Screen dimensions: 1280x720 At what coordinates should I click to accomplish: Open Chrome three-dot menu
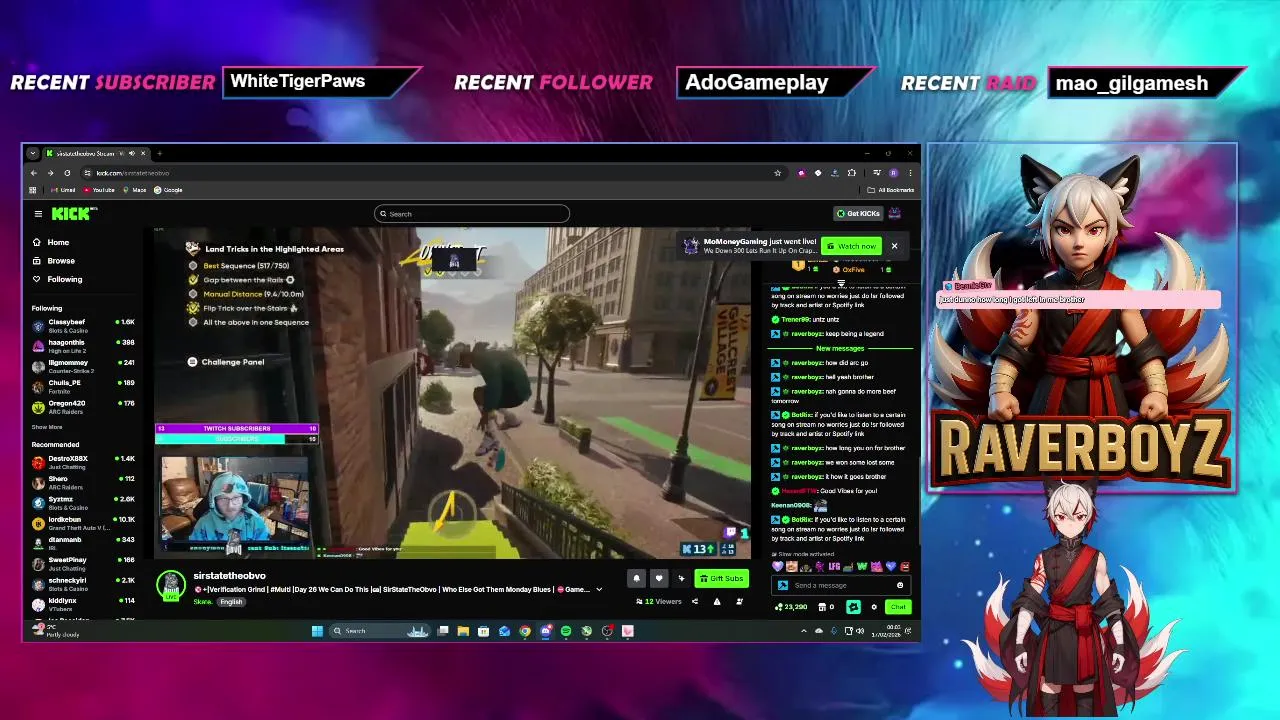pos(910,173)
